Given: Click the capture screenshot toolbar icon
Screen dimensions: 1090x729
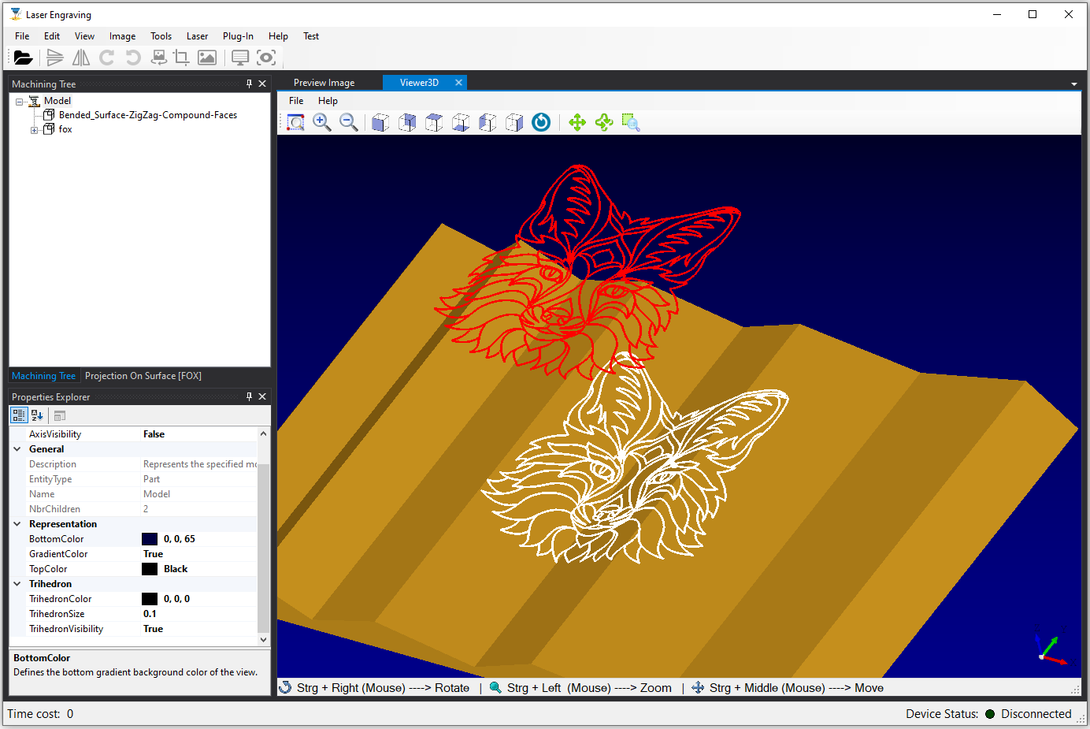Looking at the screenshot, I should (266, 58).
